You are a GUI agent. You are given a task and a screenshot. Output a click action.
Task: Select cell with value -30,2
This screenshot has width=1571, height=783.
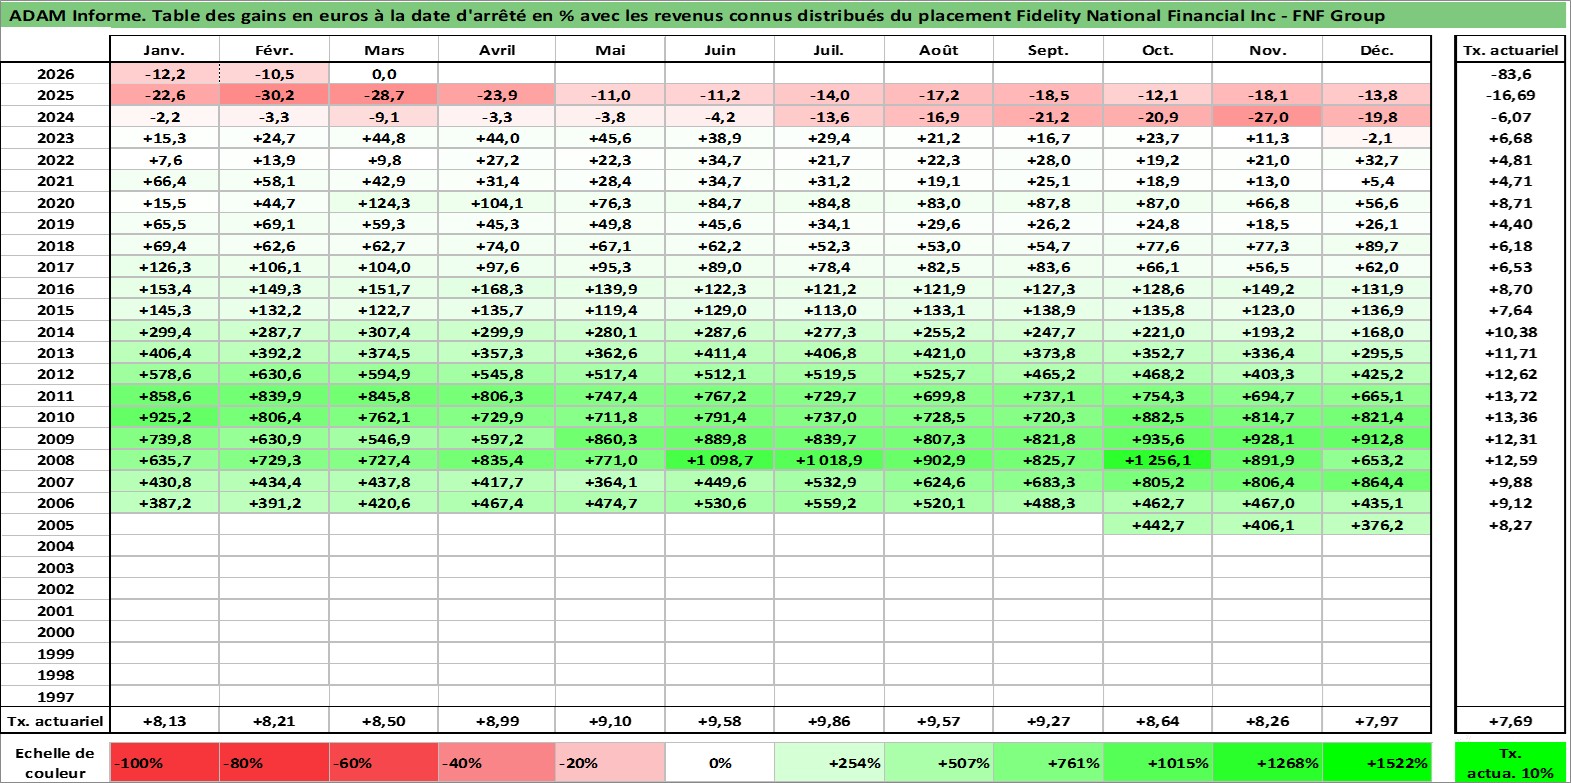tap(274, 95)
